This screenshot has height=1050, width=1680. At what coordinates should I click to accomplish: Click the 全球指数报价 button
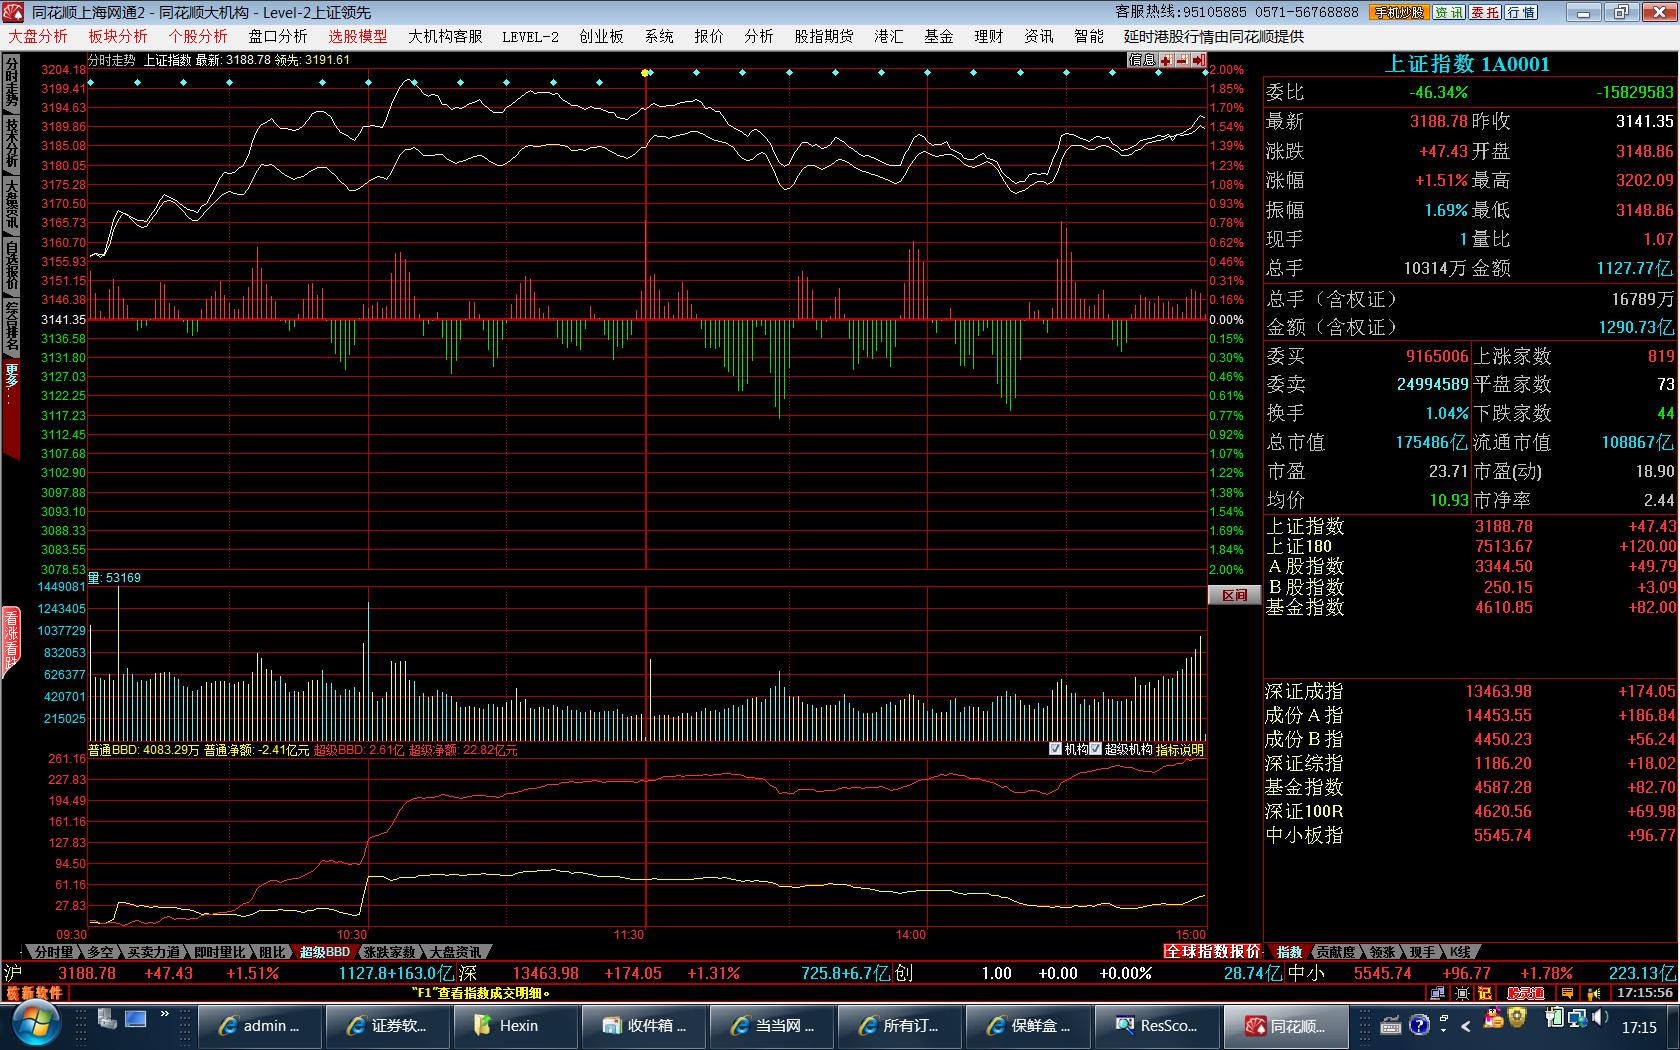point(1212,952)
